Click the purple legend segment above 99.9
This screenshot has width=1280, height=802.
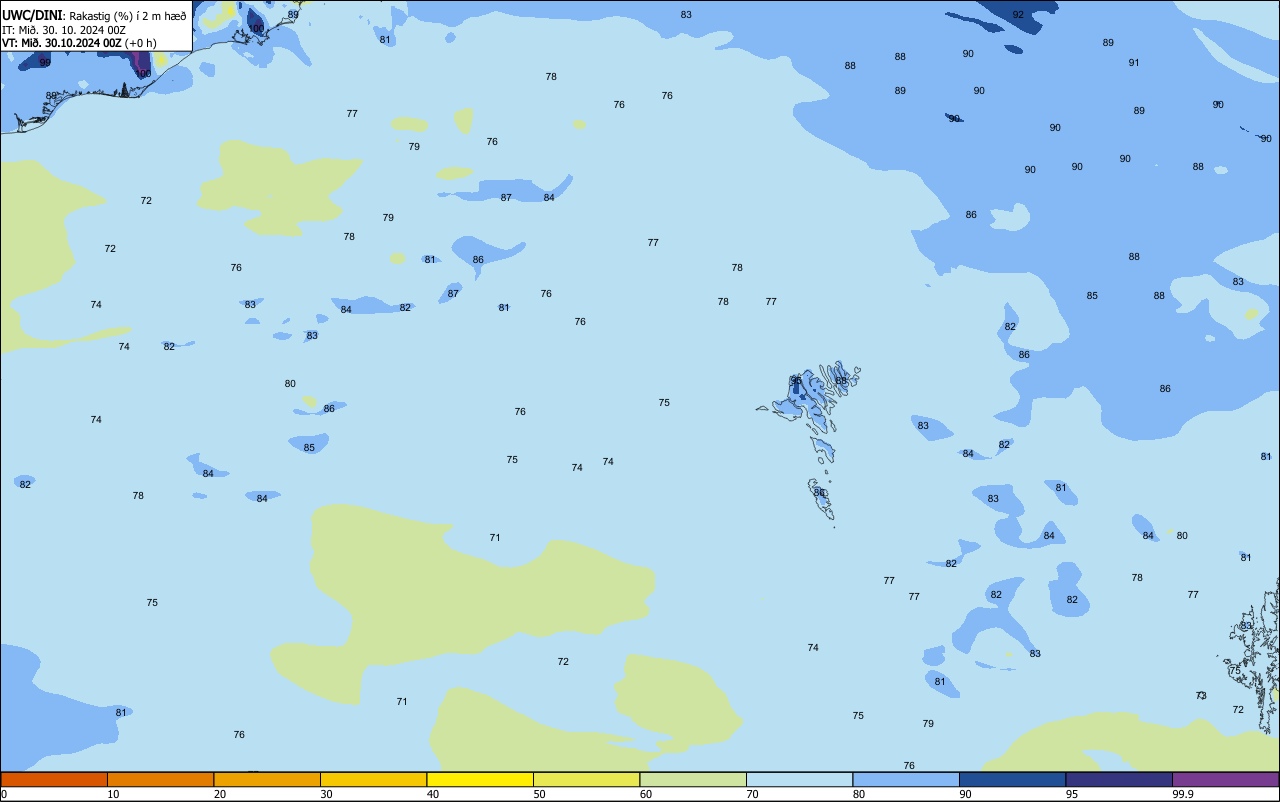pos(1226,779)
